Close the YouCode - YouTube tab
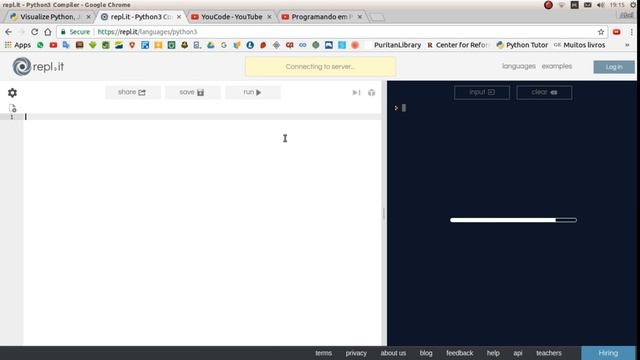The height and width of the screenshot is (360, 640). pos(269,17)
